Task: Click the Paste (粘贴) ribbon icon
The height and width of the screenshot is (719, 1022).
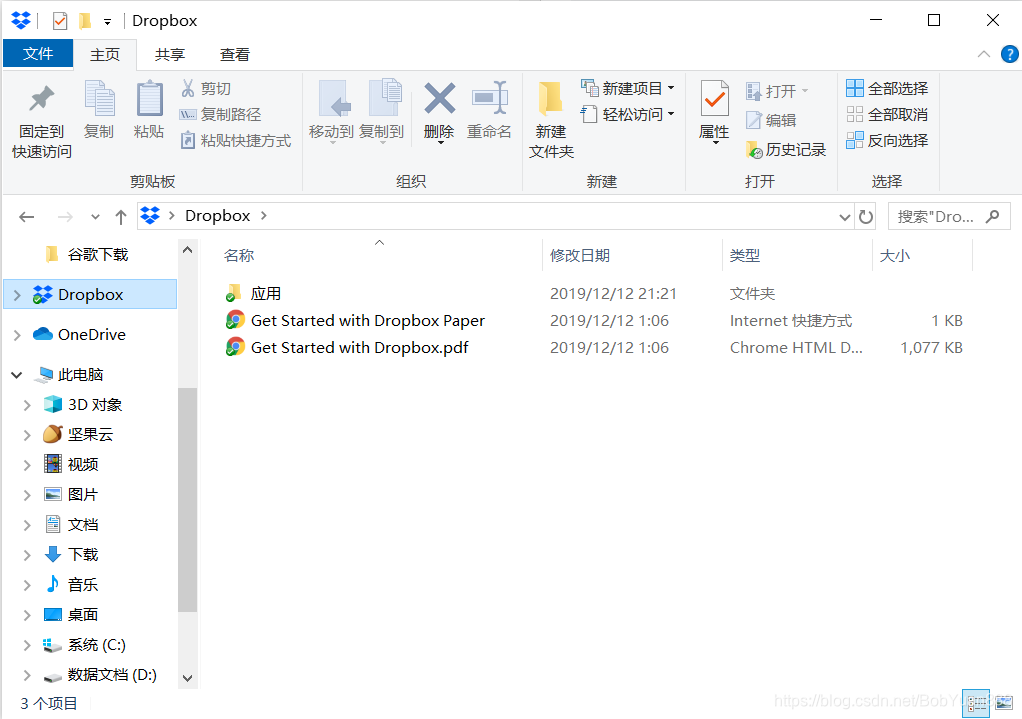Action: pyautogui.click(x=149, y=99)
